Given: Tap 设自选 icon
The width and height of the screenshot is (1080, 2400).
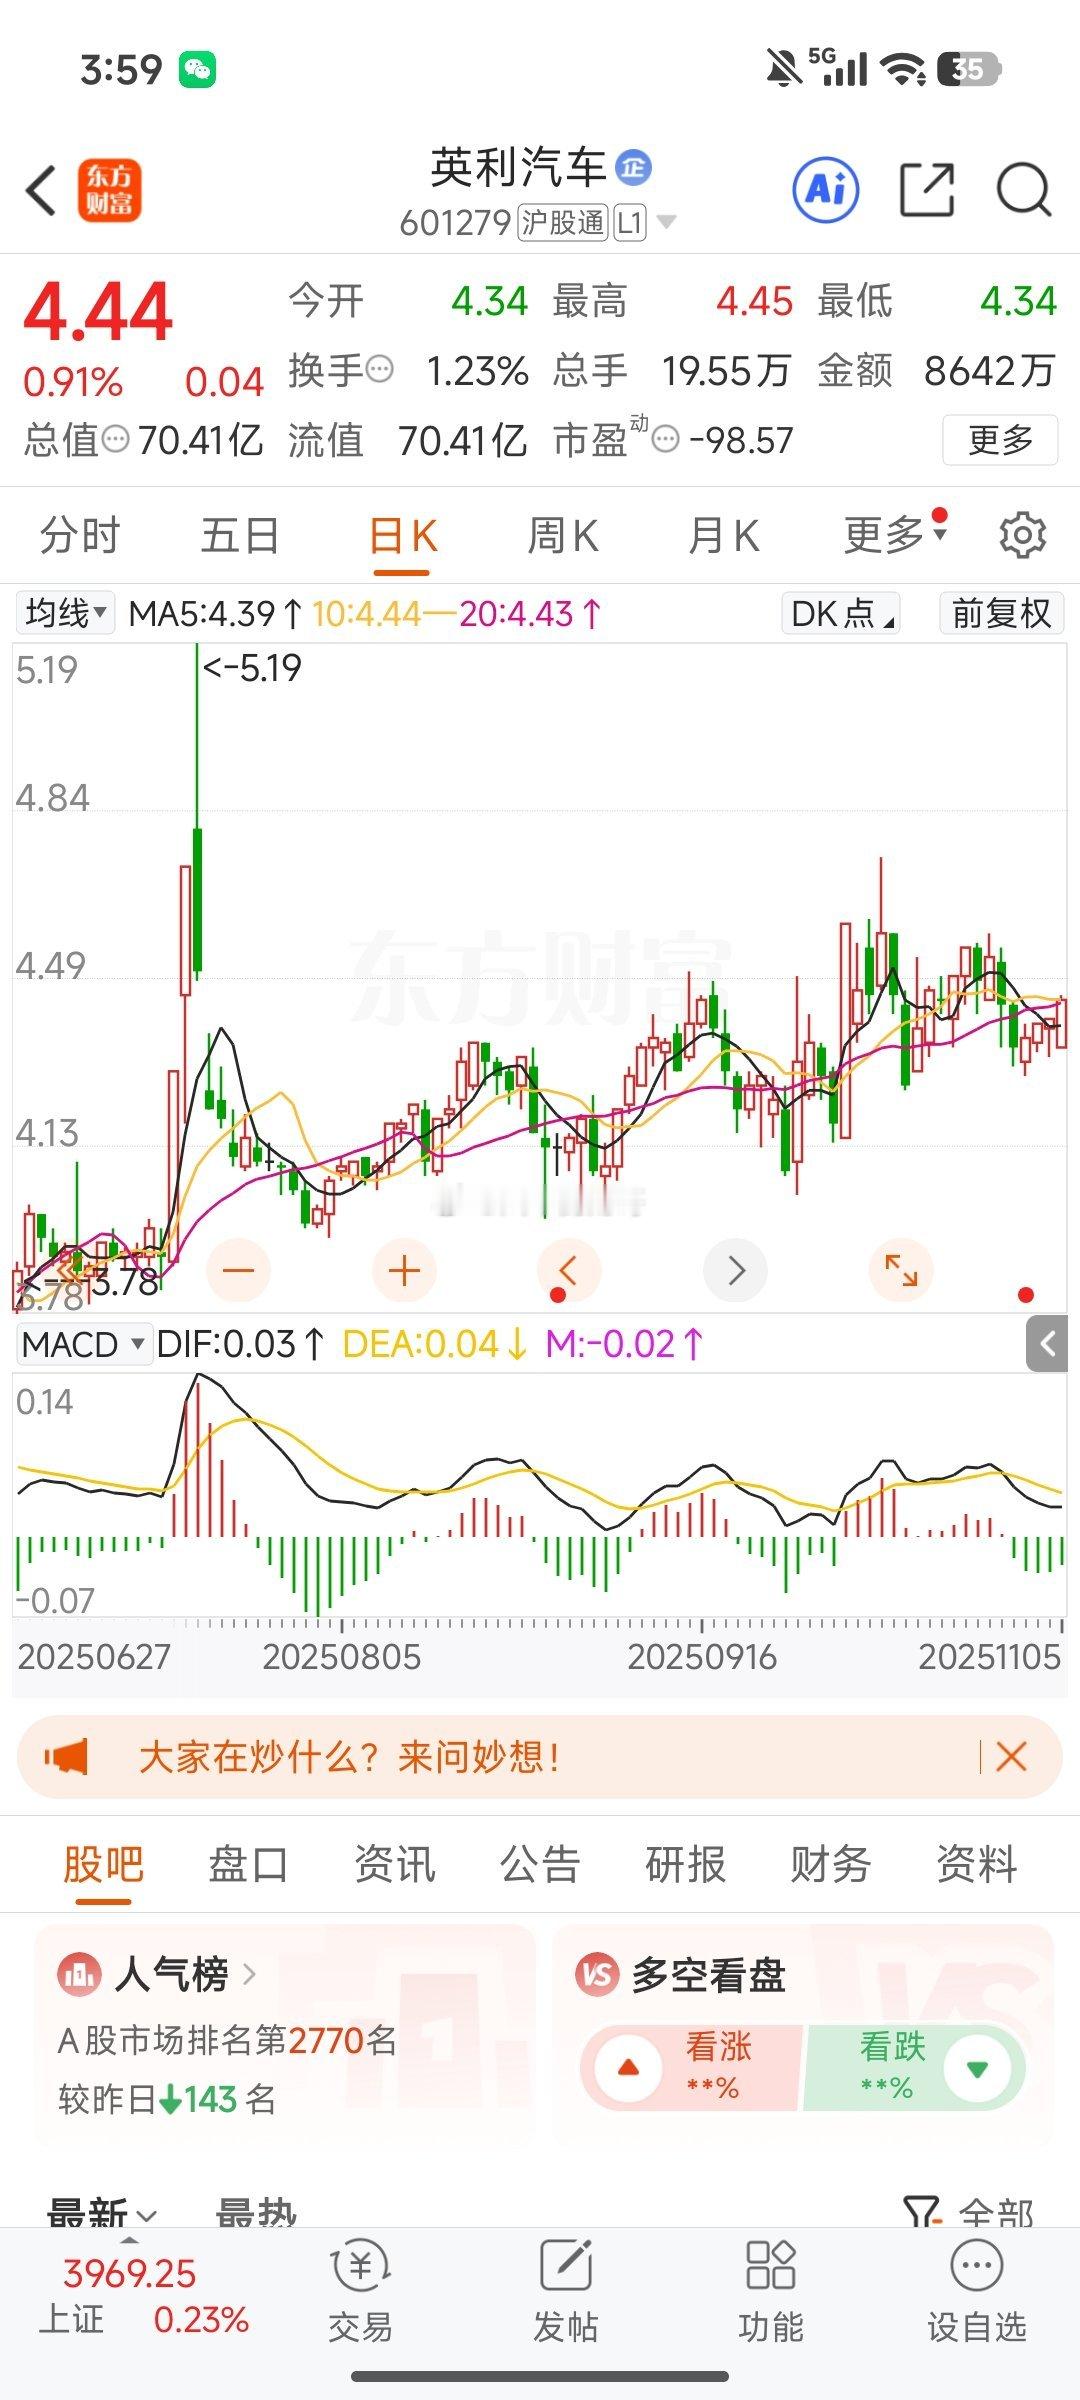Looking at the screenshot, I should coord(977,2290).
